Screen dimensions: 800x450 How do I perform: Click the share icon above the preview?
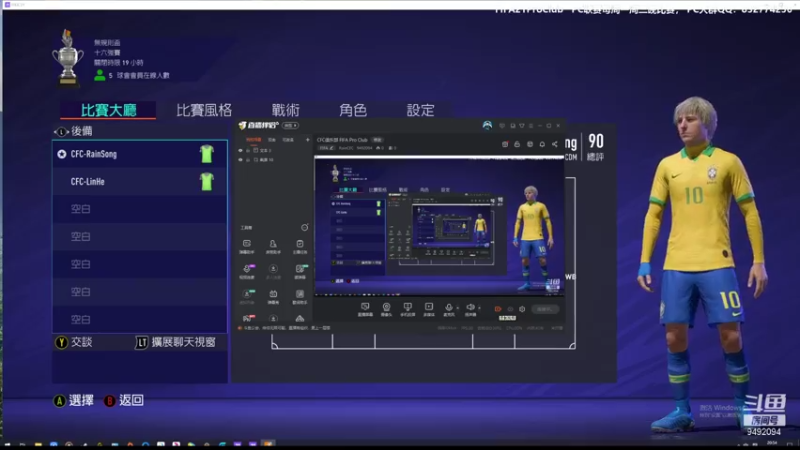555,144
